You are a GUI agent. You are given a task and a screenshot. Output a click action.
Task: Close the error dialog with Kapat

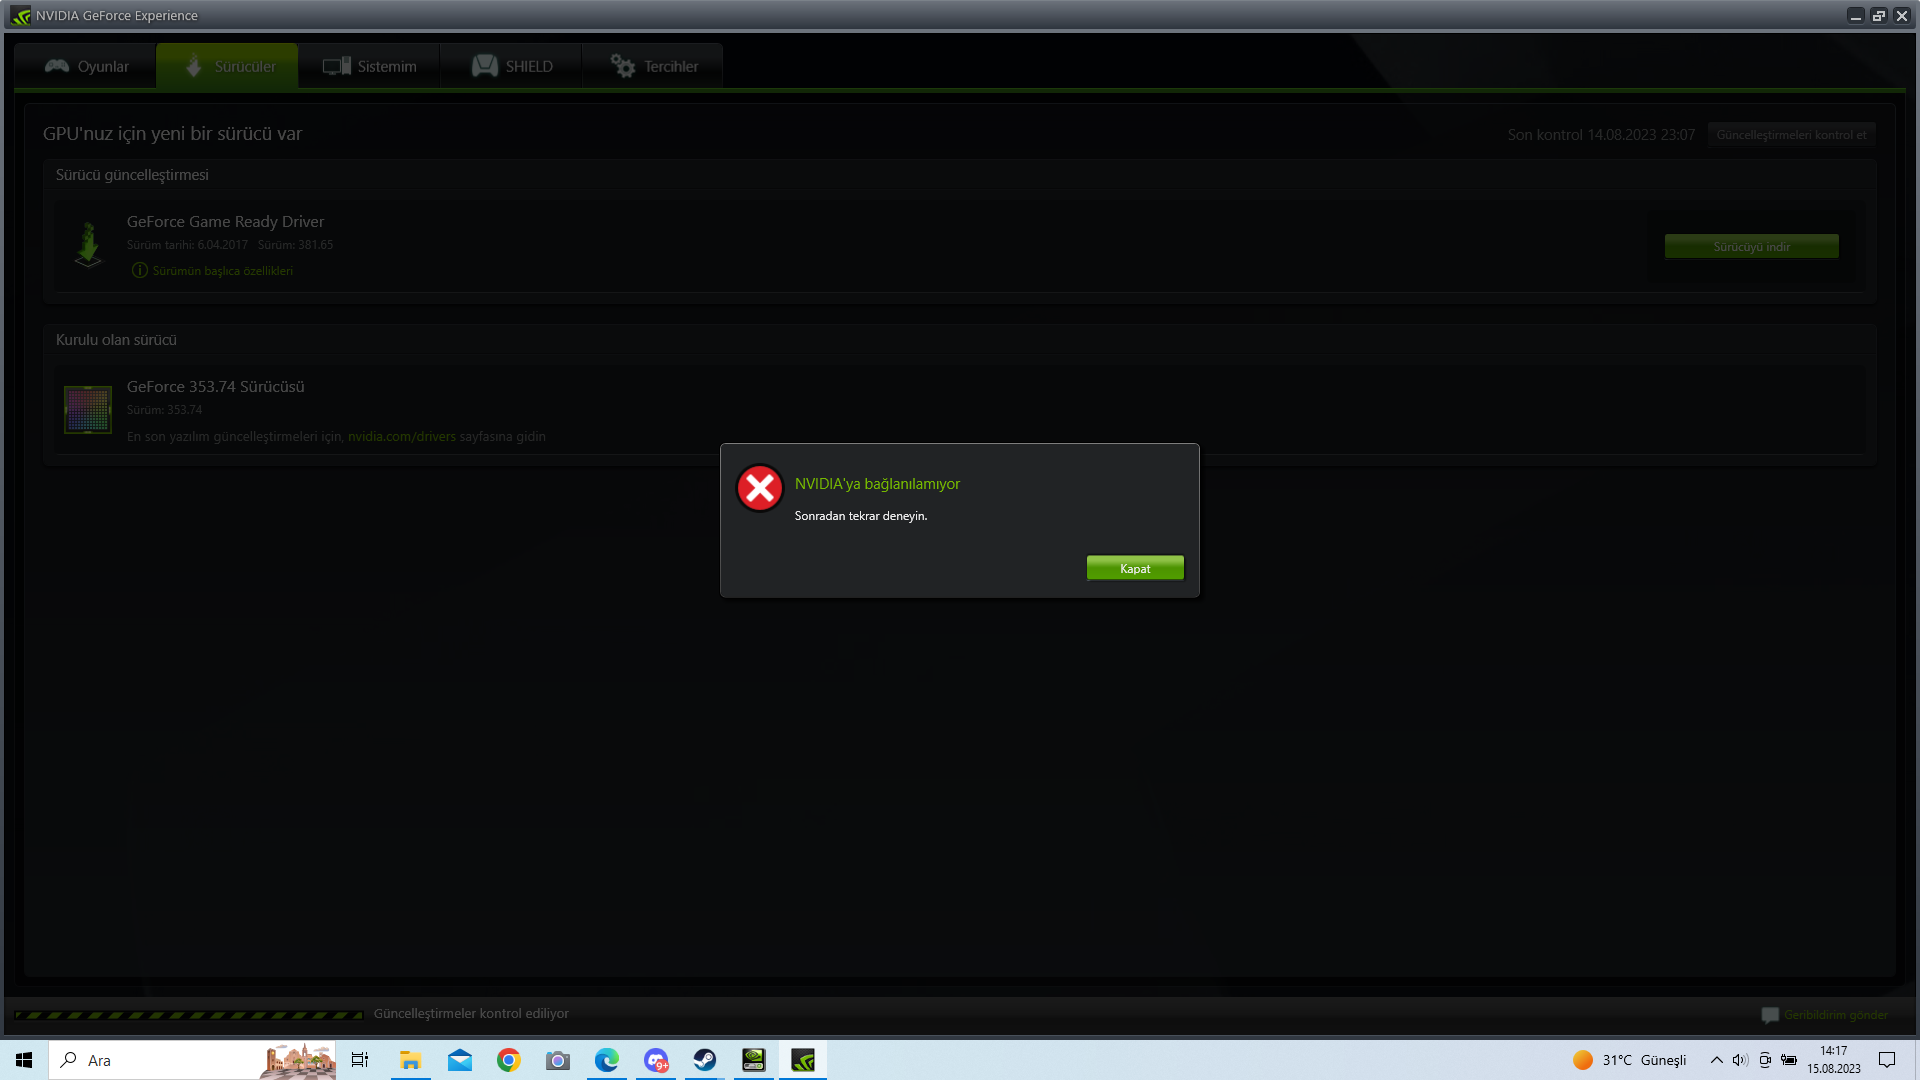pyautogui.click(x=1135, y=568)
